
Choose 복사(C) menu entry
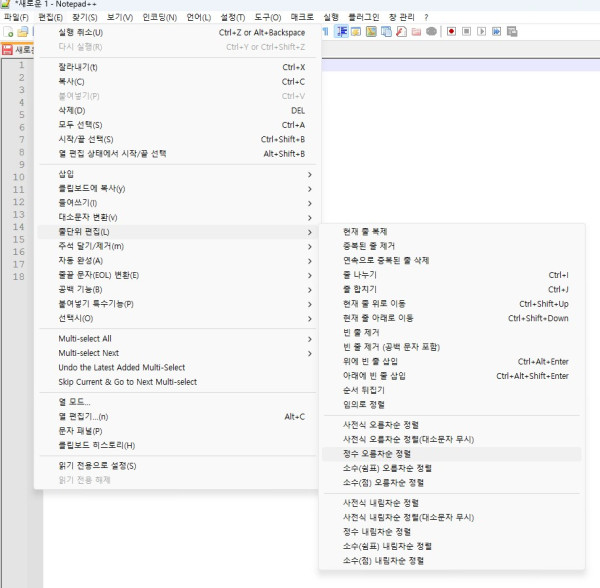177,82
